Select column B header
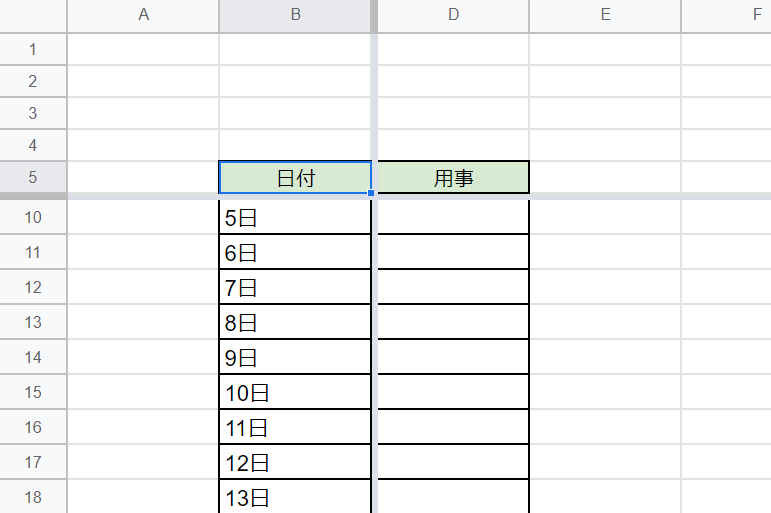771x513 pixels. (x=295, y=15)
